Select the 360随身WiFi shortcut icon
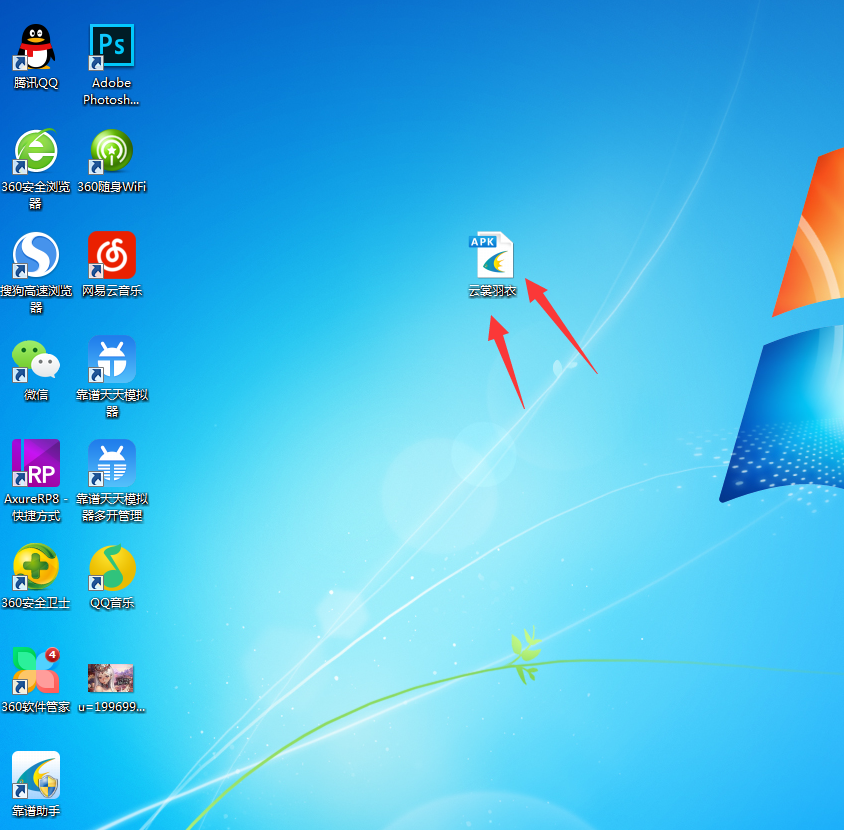The image size is (844, 830). [x=111, y=151]
